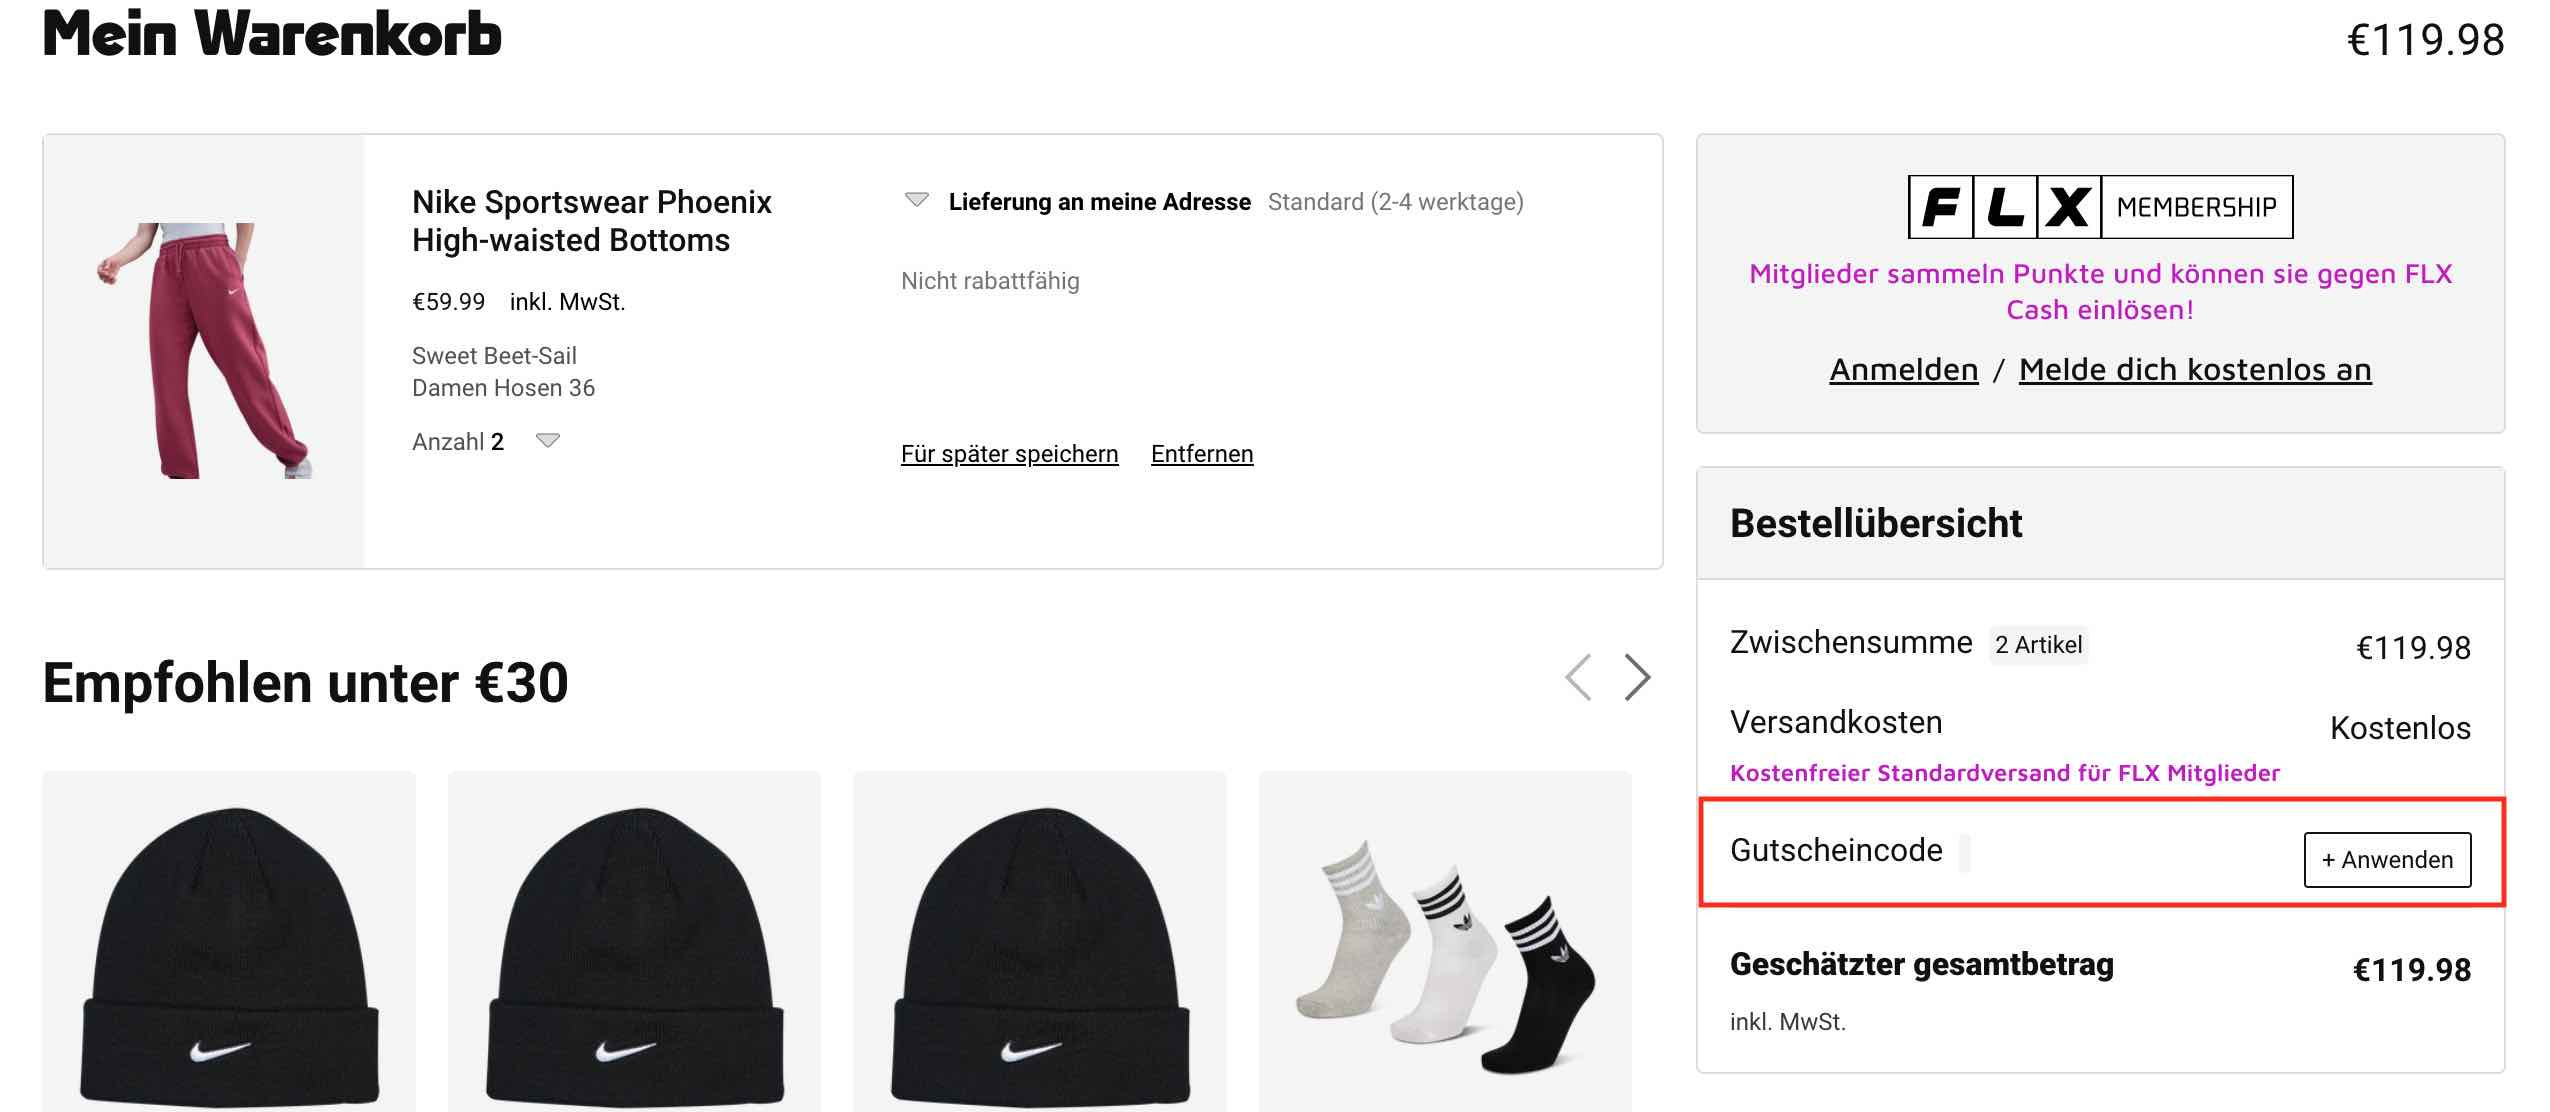
Task: Click Melde dich kostenlos an link
Action: coord(2194,370)
